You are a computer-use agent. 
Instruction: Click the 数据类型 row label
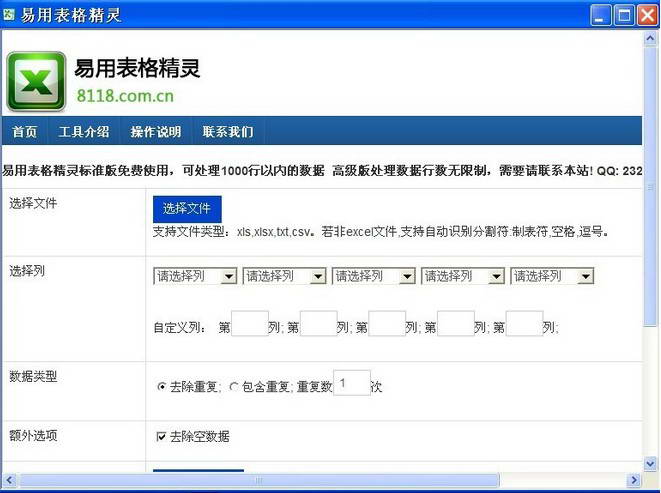coord(33,377)
